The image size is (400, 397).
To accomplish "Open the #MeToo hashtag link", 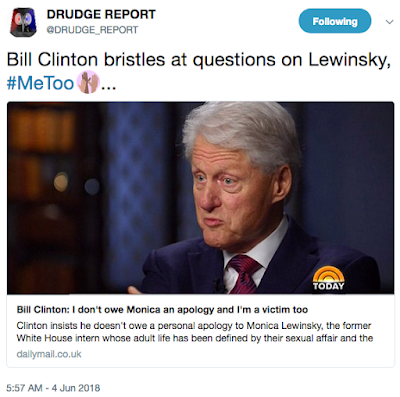I will coord(40,83).
